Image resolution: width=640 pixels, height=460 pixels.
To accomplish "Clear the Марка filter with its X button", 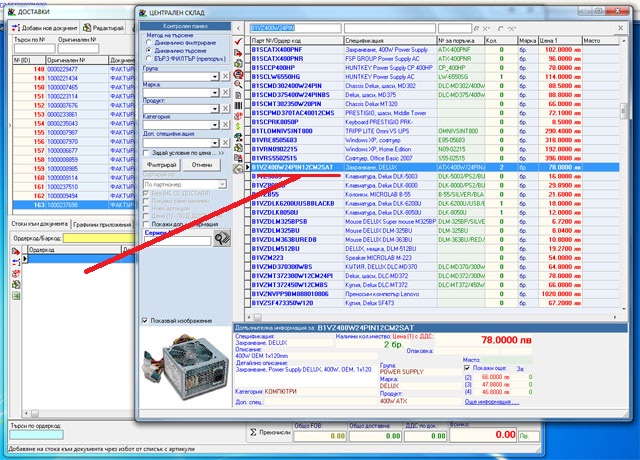I will coord(225,93).
